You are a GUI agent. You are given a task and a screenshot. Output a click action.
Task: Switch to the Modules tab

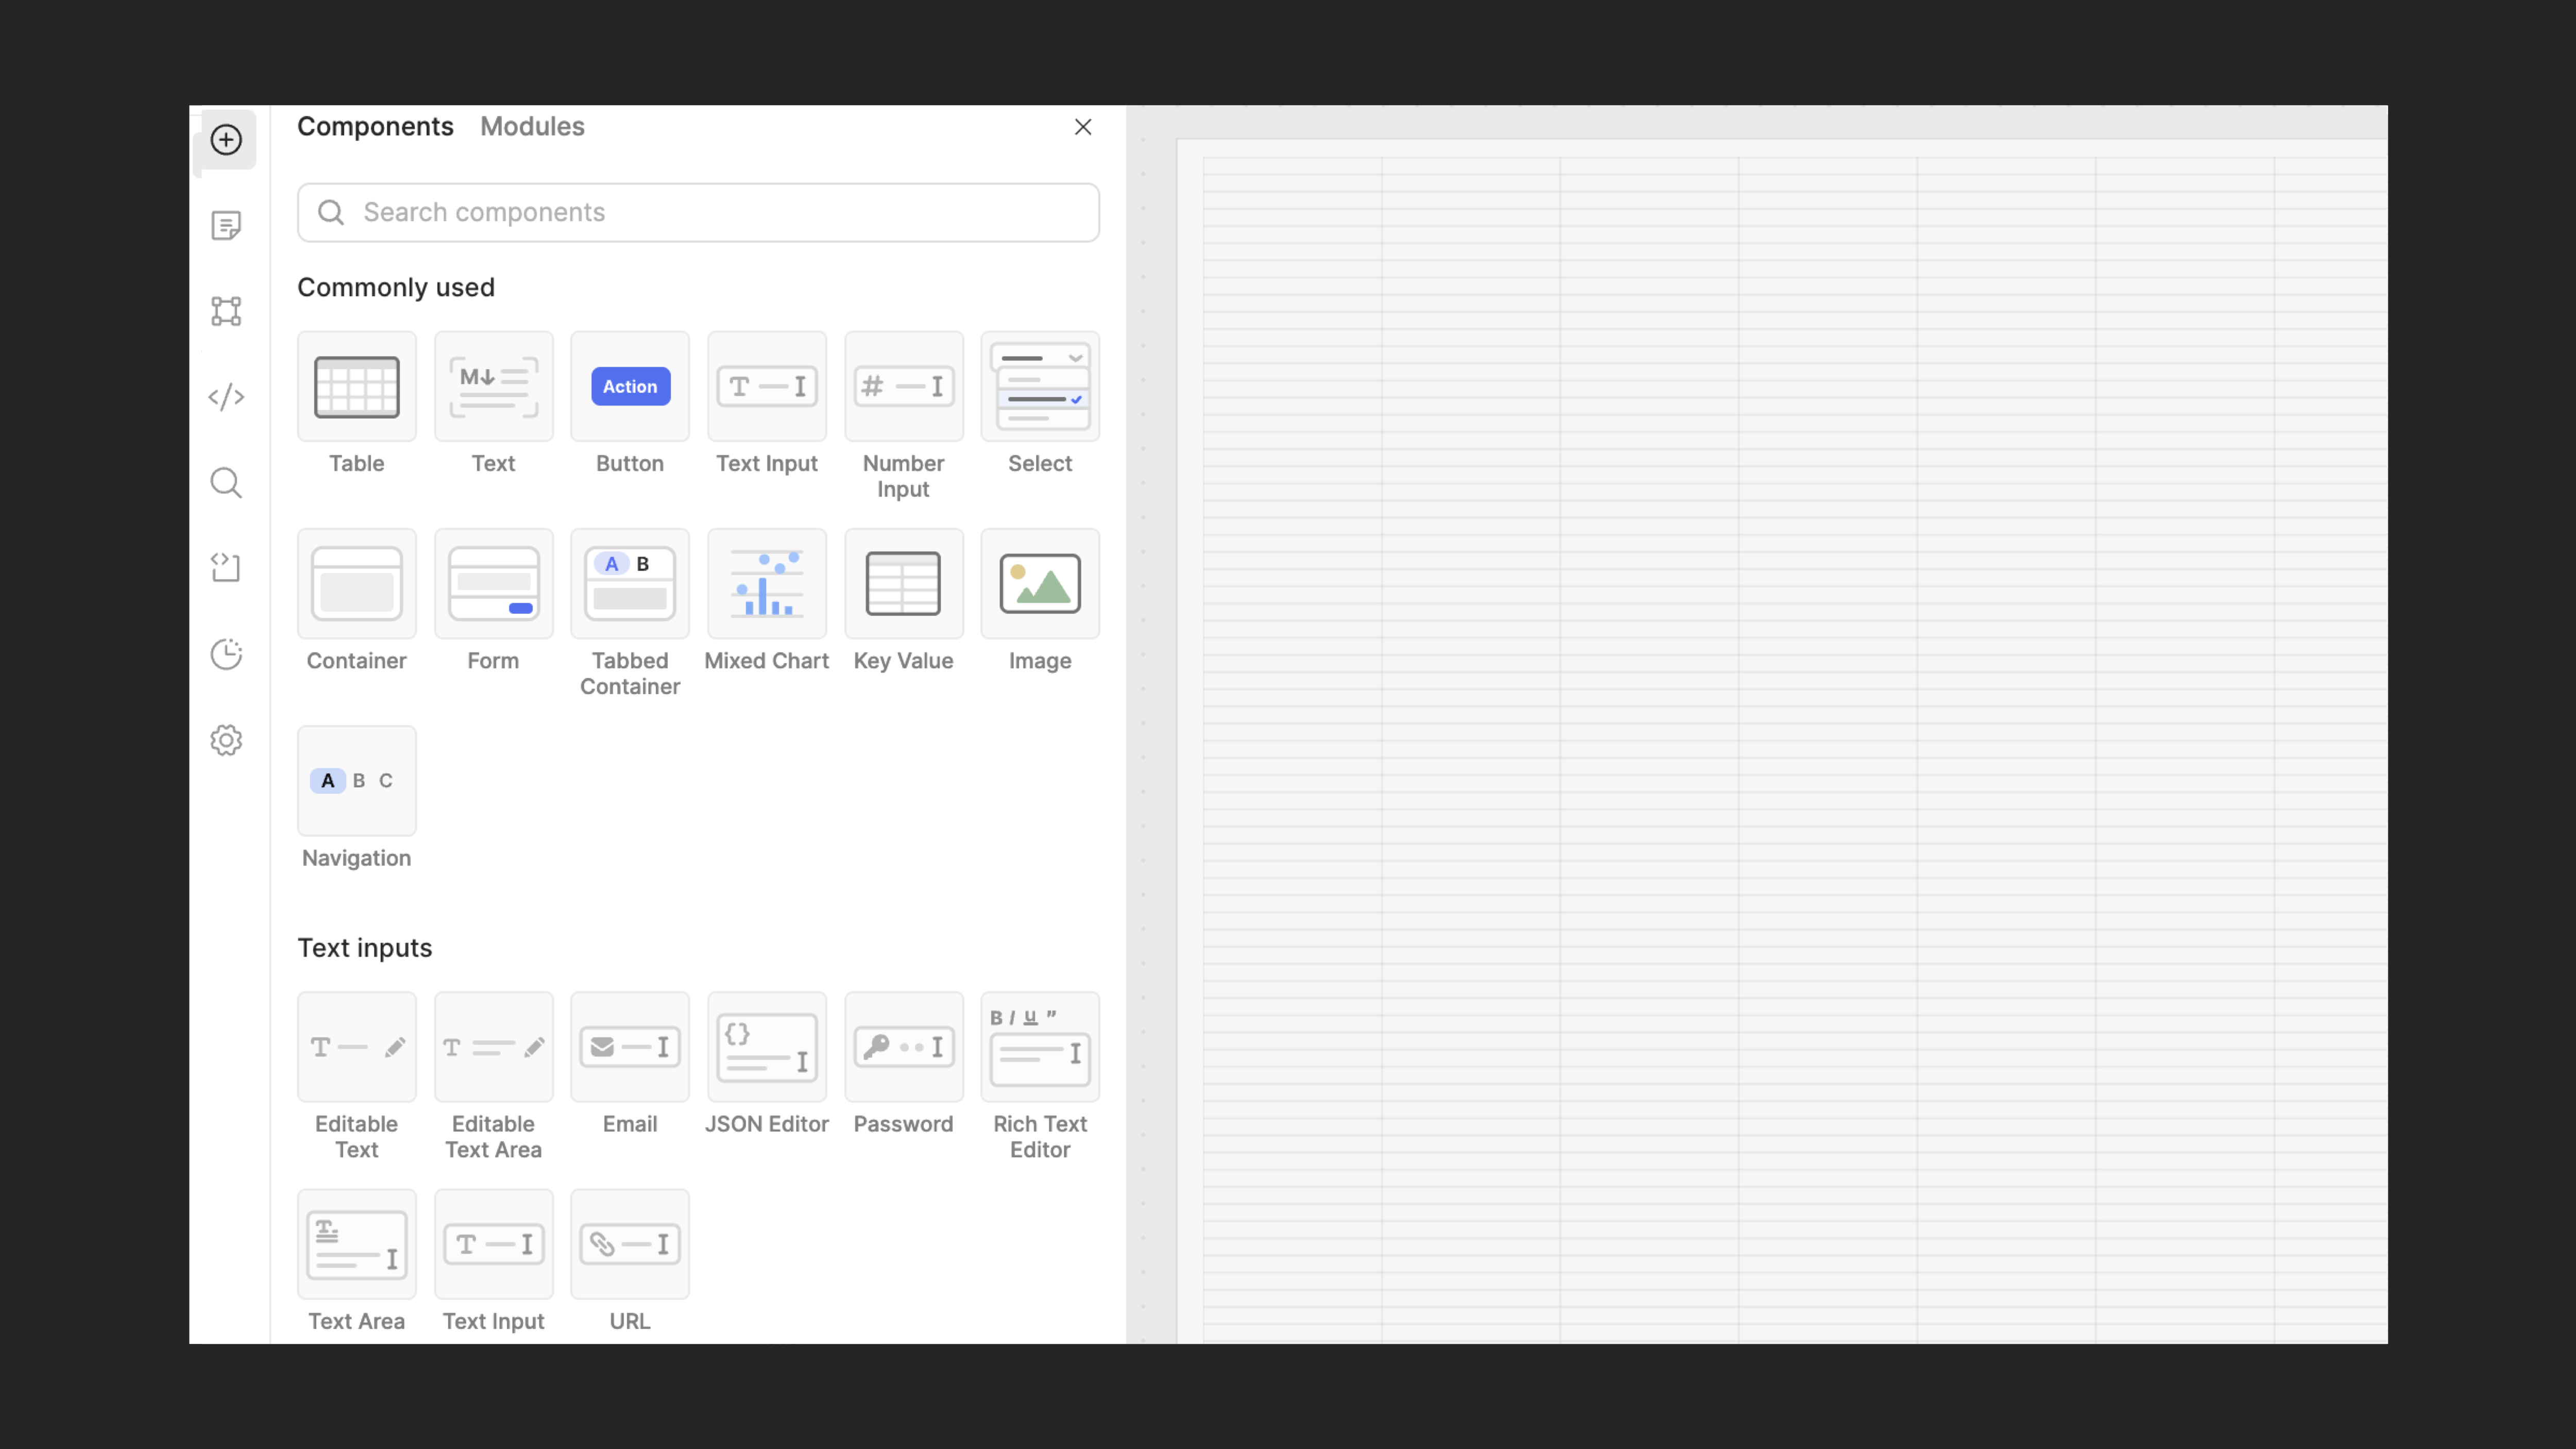532,127
